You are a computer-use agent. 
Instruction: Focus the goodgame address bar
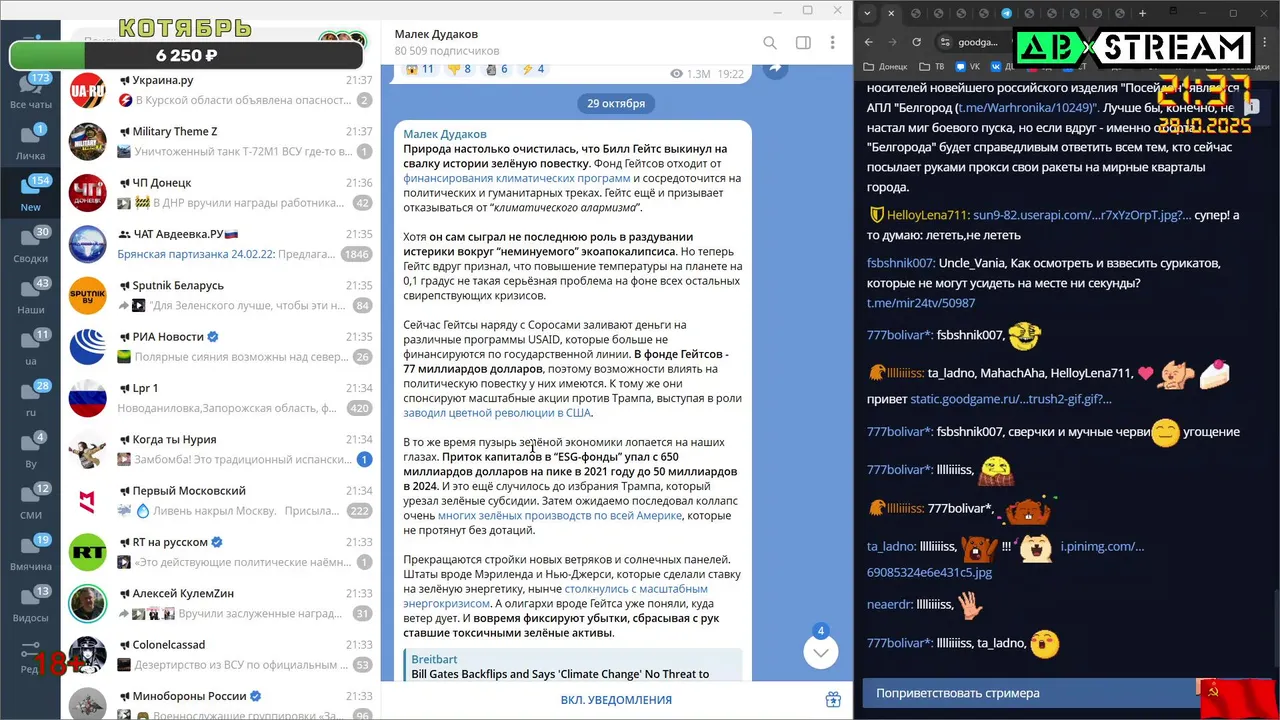(x=977, y=42)
